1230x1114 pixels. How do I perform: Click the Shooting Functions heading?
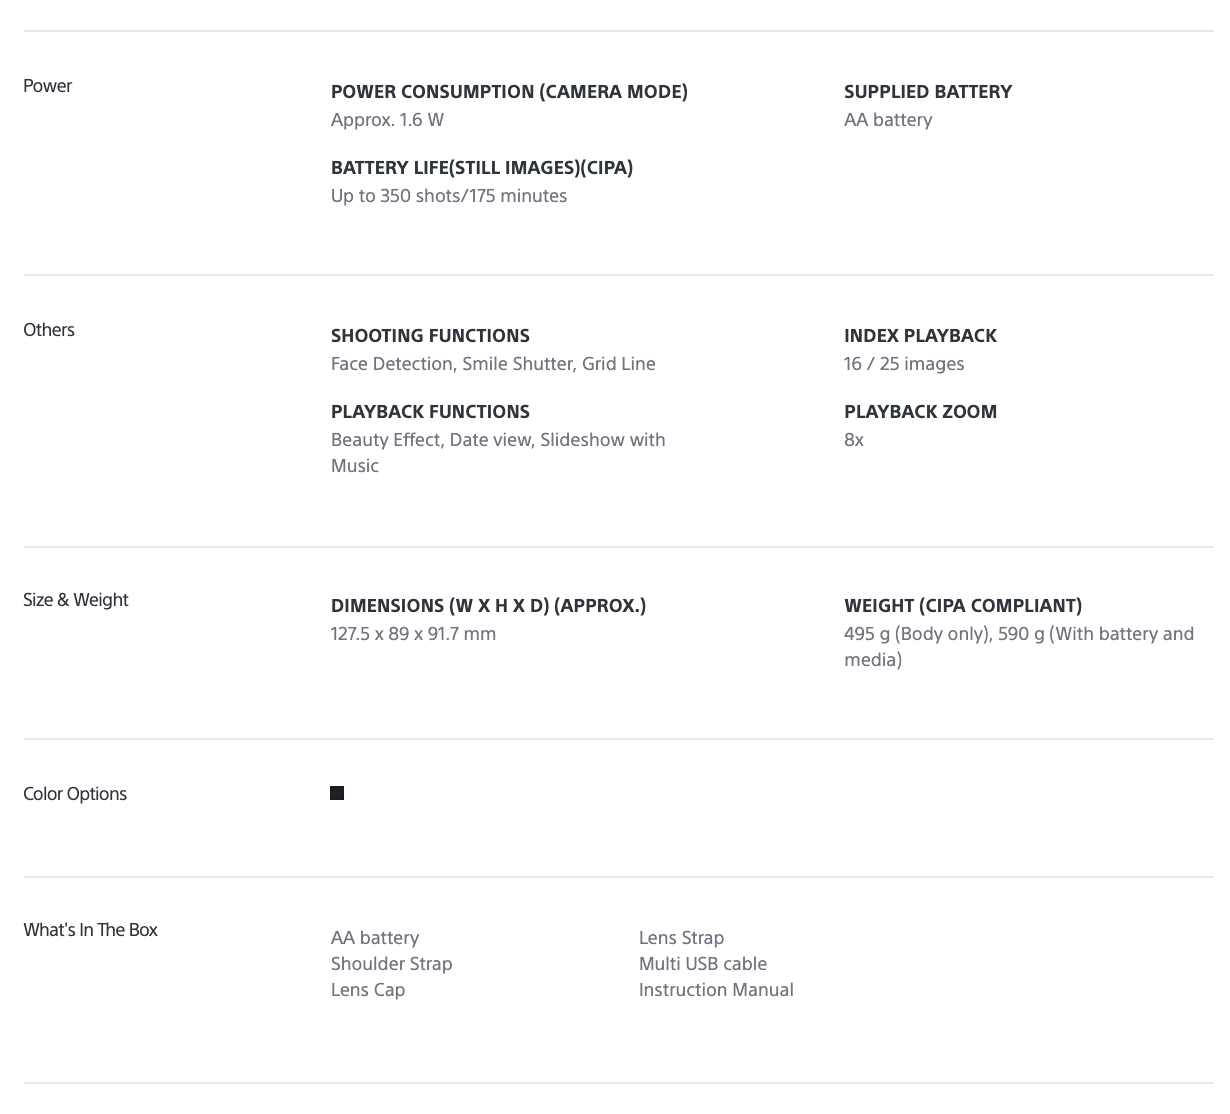(430, 336)
